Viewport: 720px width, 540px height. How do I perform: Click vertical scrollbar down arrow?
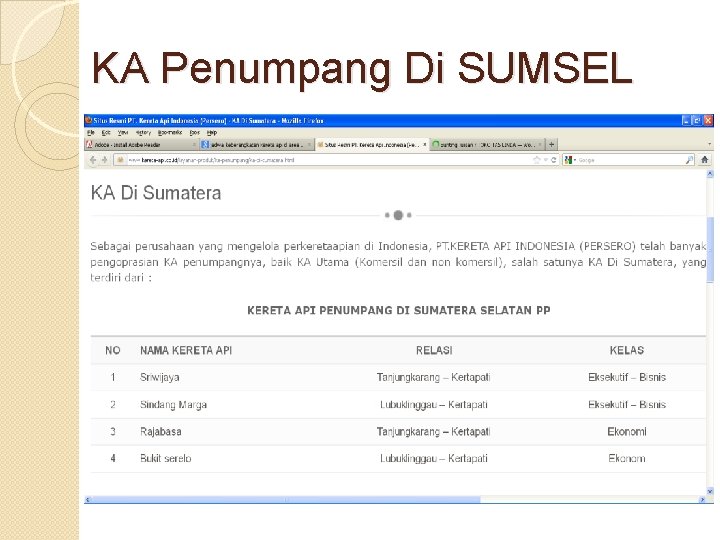click(710, 491)
